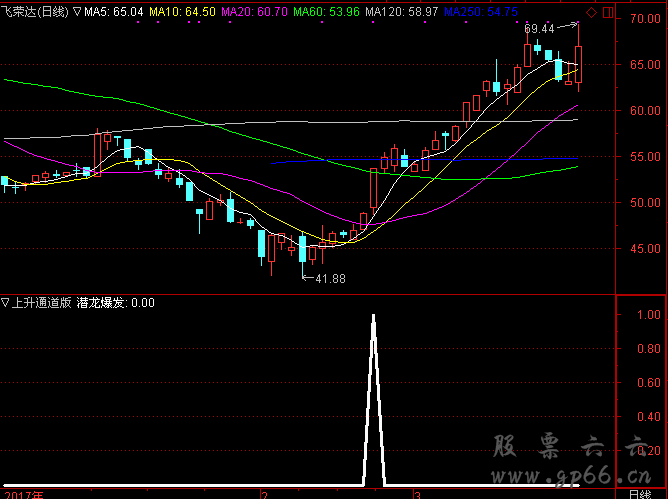Click the 60.00 price axis label
This screenshot has height=499, width=668.
[645, 111]
